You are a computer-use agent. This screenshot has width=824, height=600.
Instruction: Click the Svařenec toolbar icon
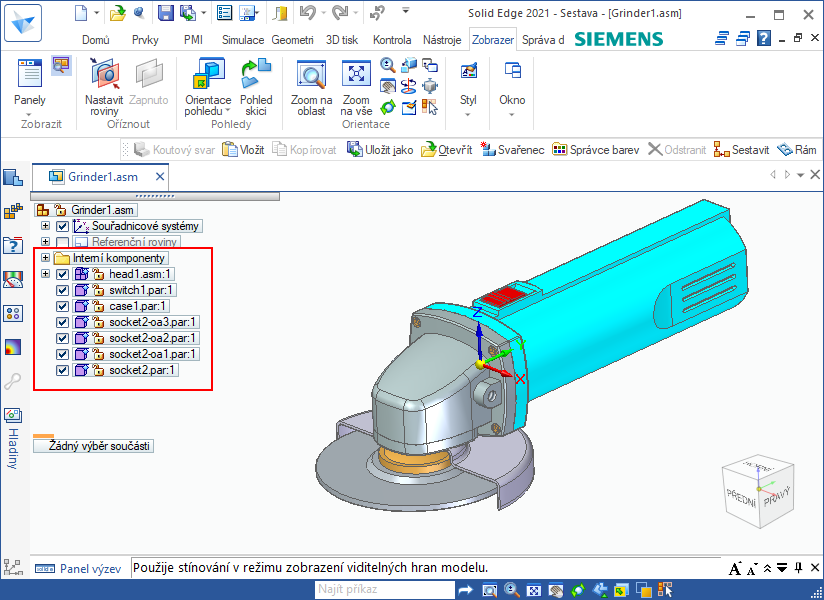point(512,150)
